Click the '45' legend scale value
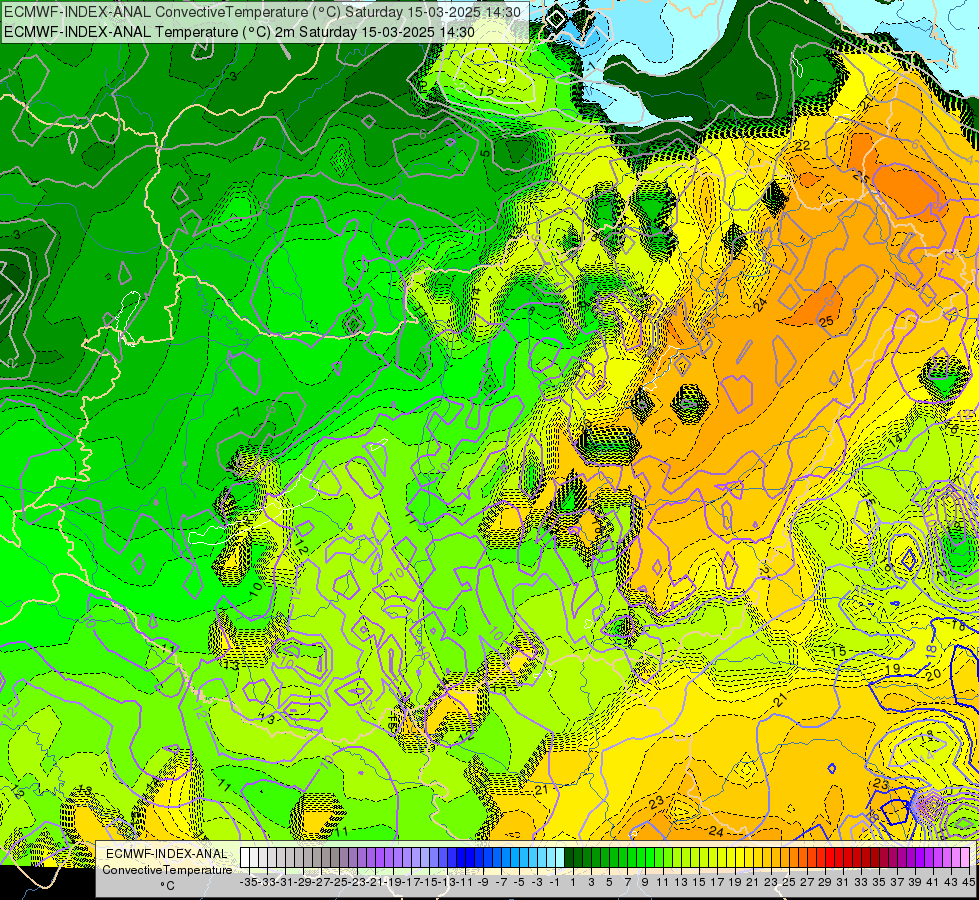Screen dimensions: 979x900 coord(968,883)
